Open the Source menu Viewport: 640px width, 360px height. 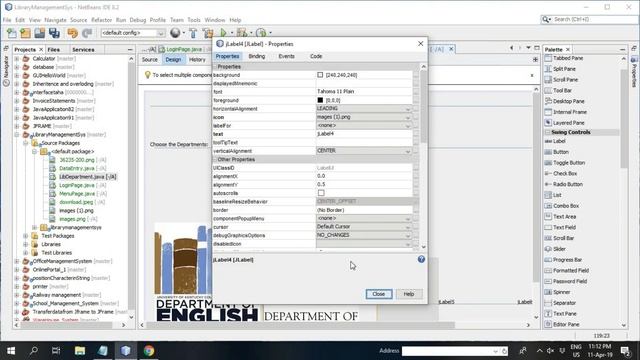pyautogui.click(x=78, y=20)
